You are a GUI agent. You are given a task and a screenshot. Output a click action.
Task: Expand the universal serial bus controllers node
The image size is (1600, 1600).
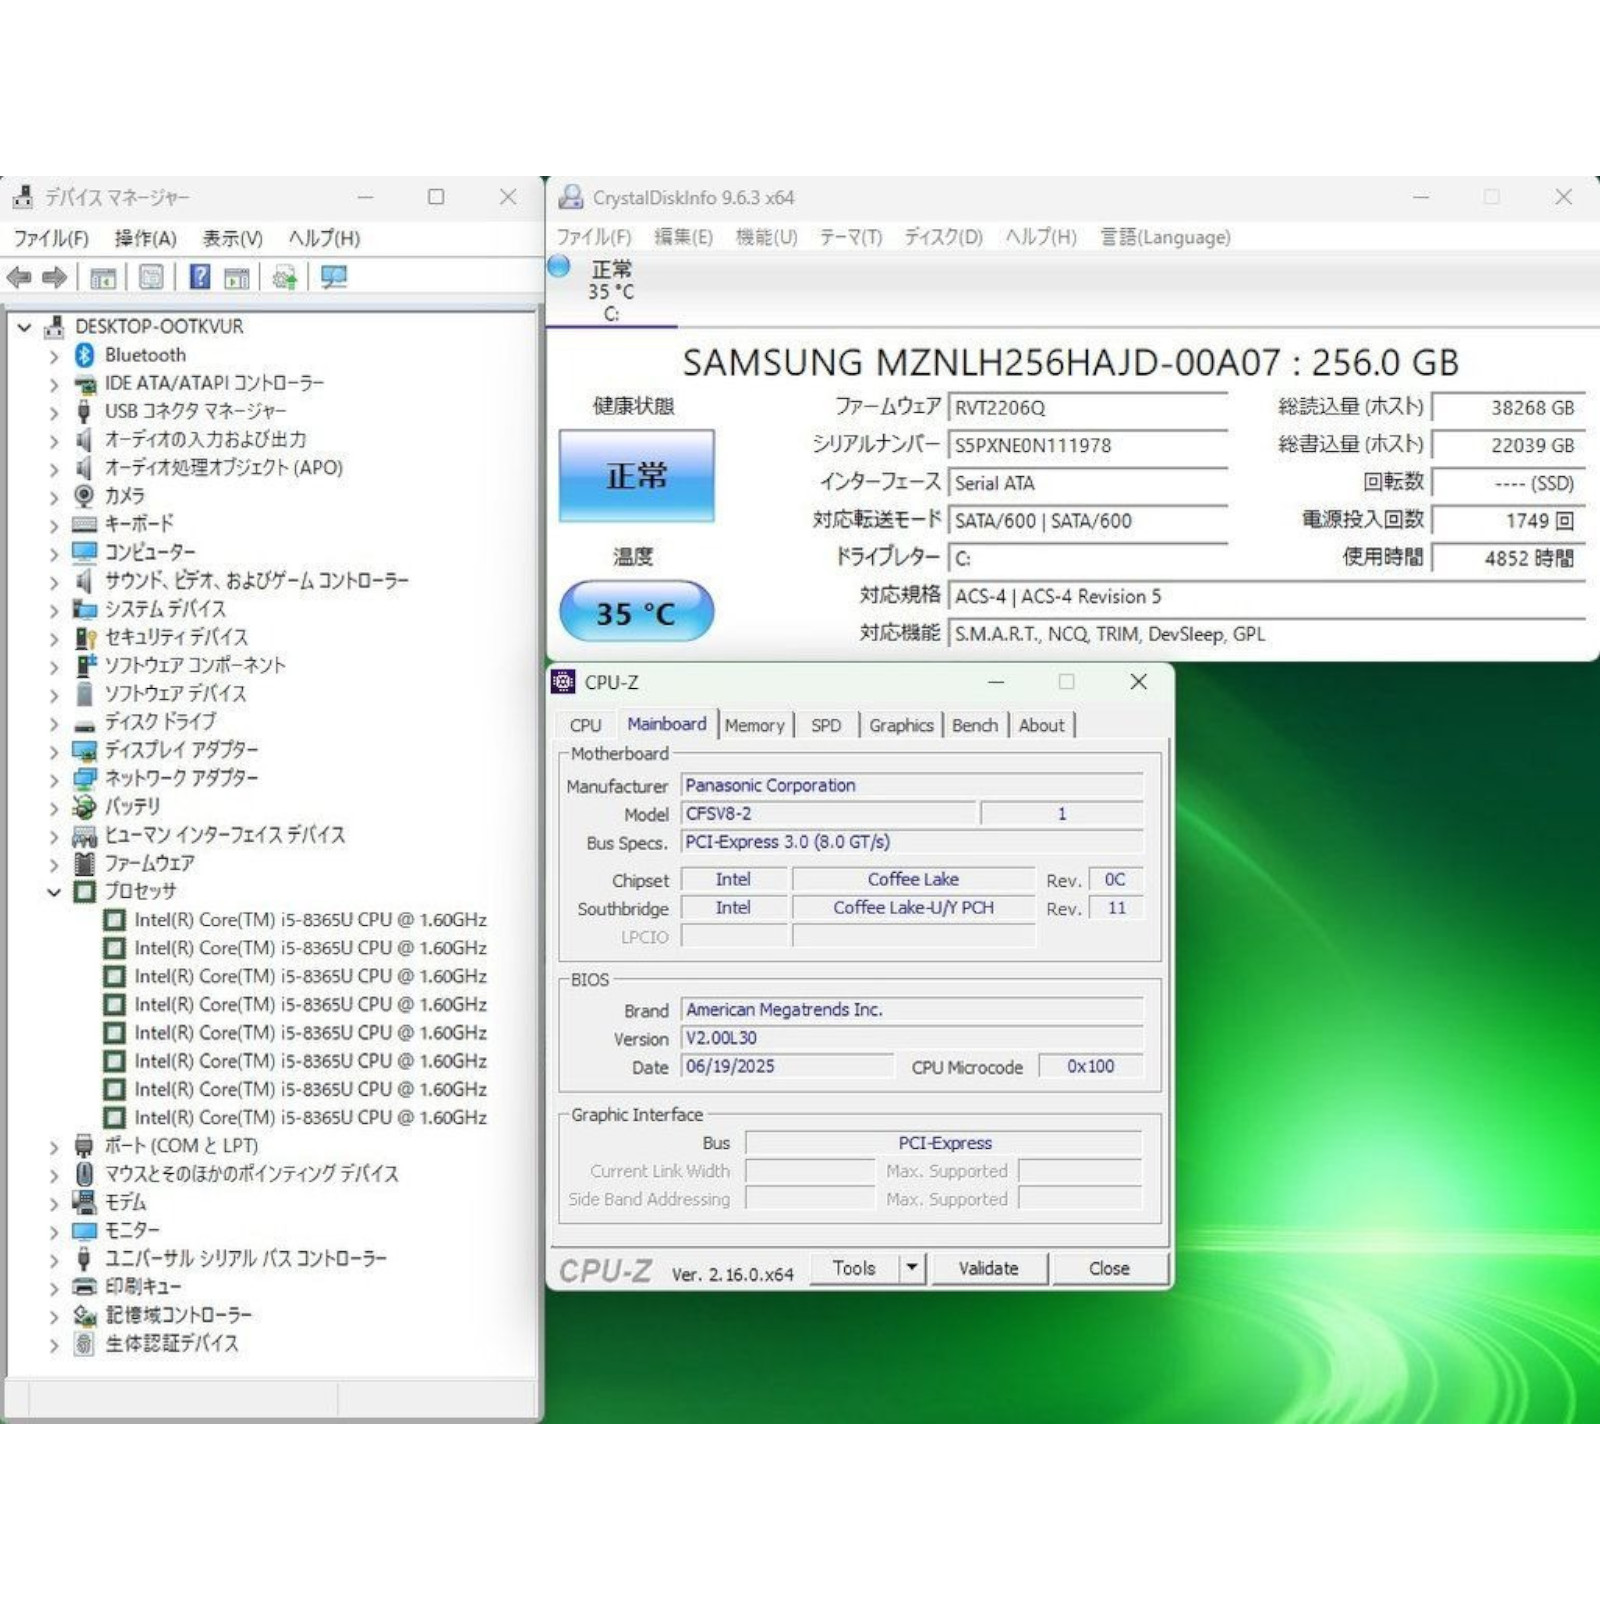point(54,1259)
